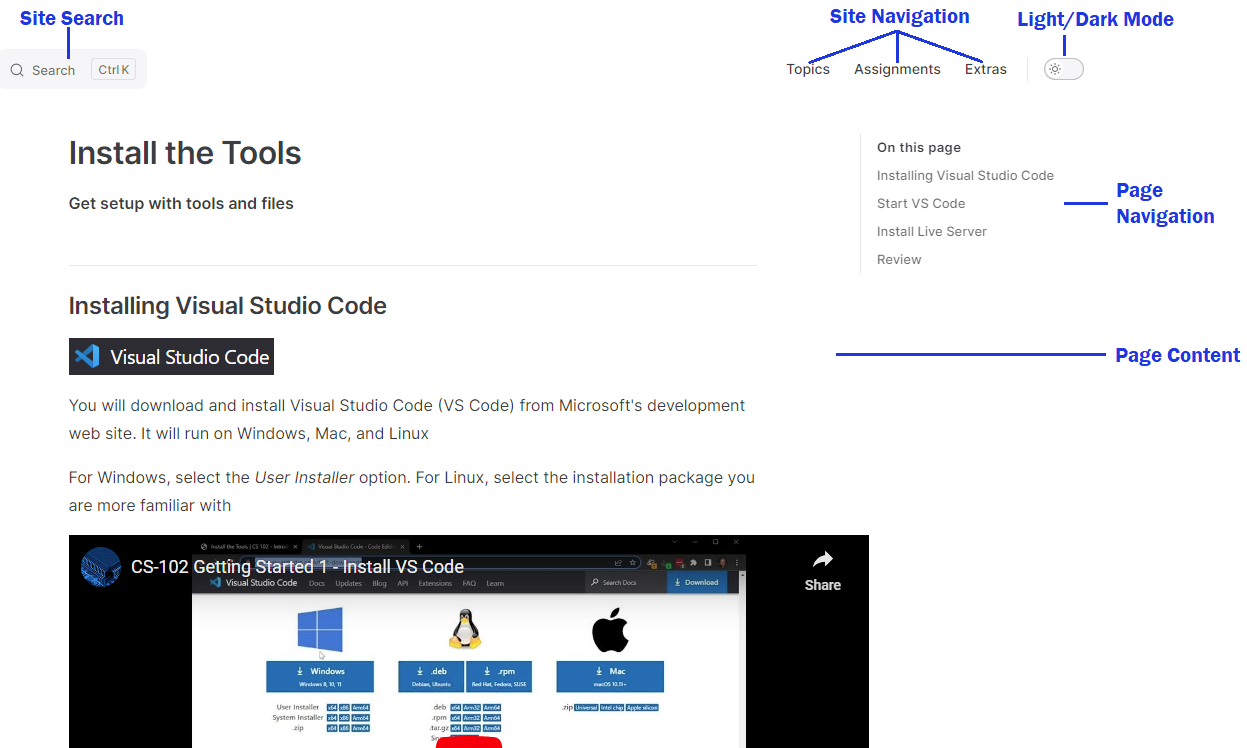Jump to the Review section link
The image size is (1247, 748).
pos(899,259)
